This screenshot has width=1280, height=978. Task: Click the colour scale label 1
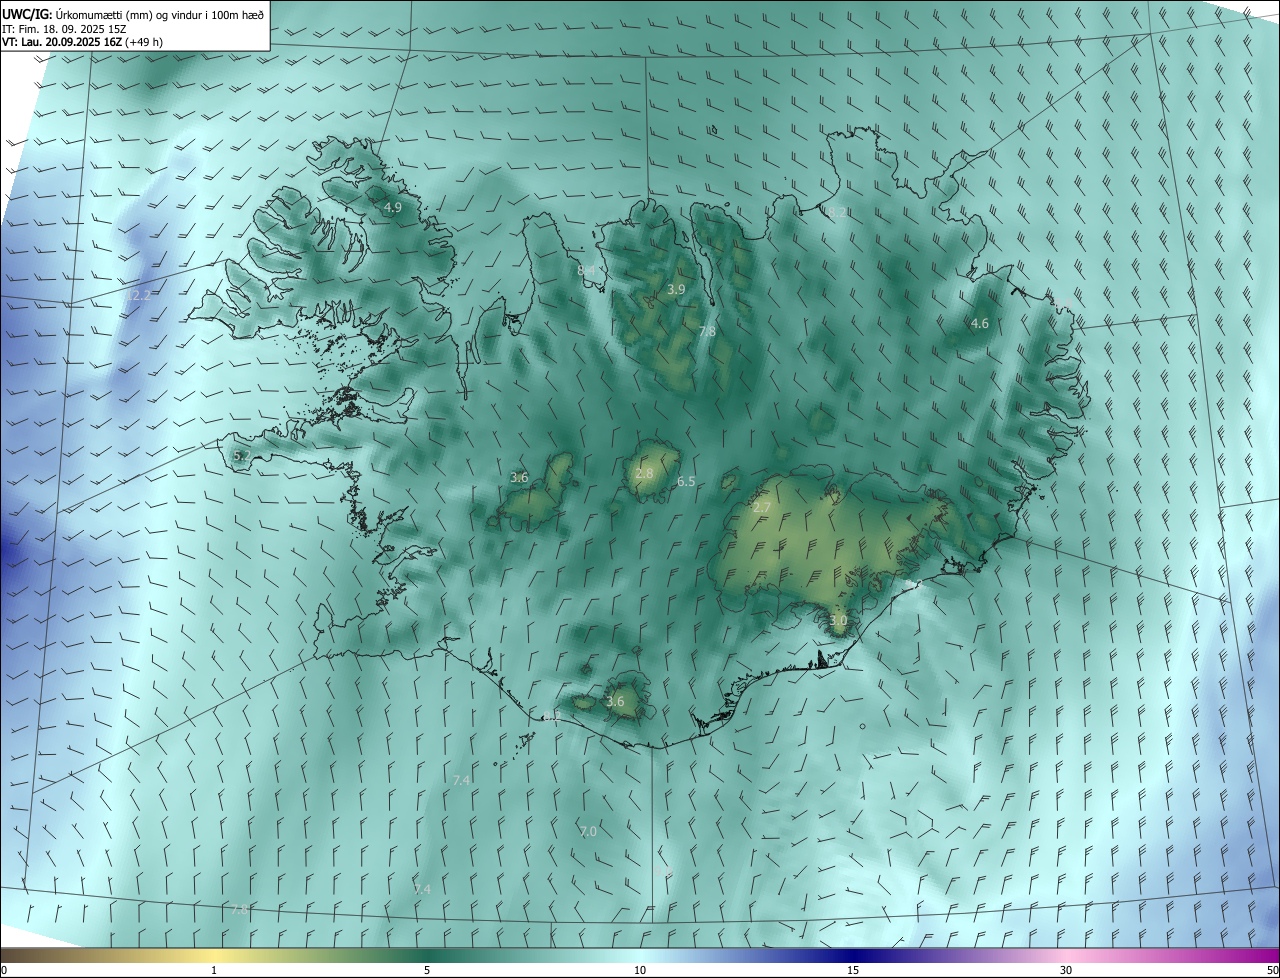[x=214, y=970]
